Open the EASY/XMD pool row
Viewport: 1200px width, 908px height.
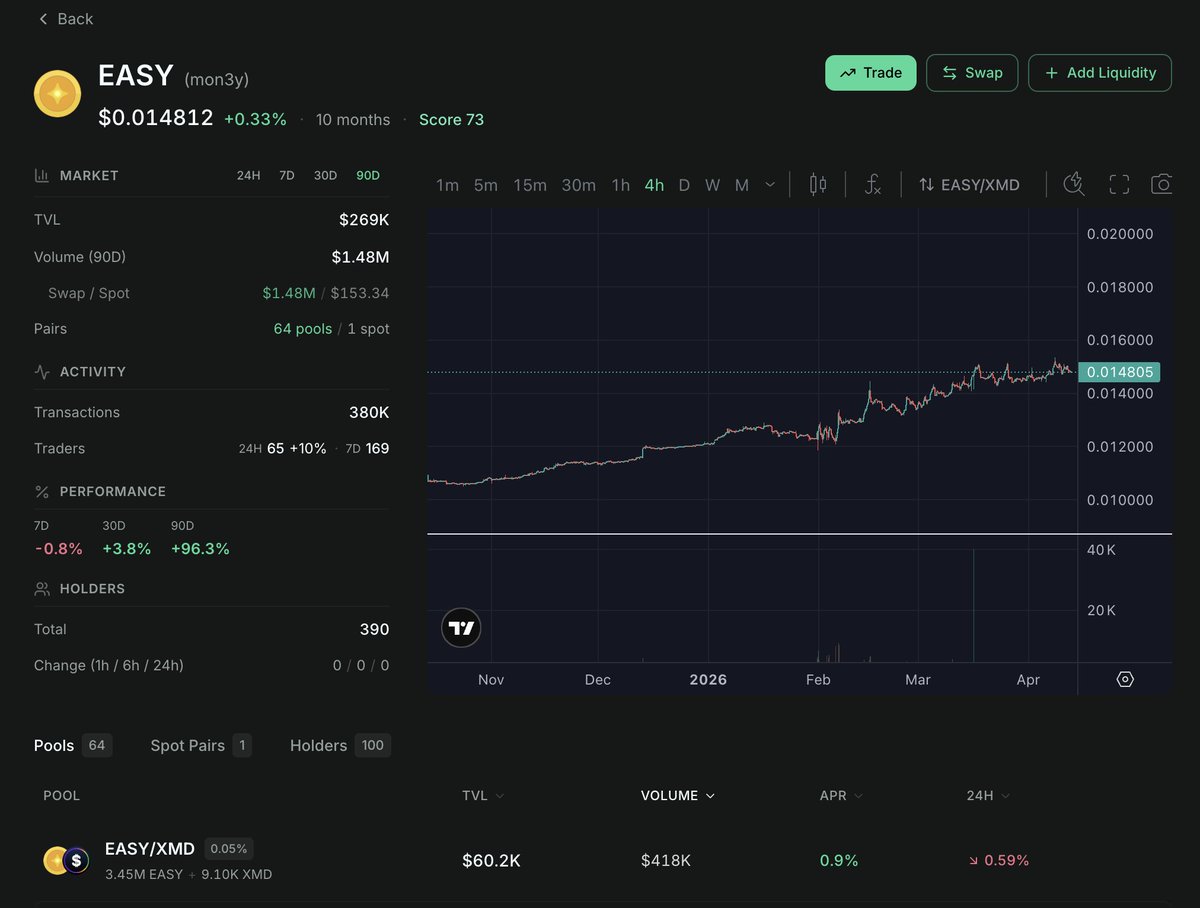coord(600,860)
